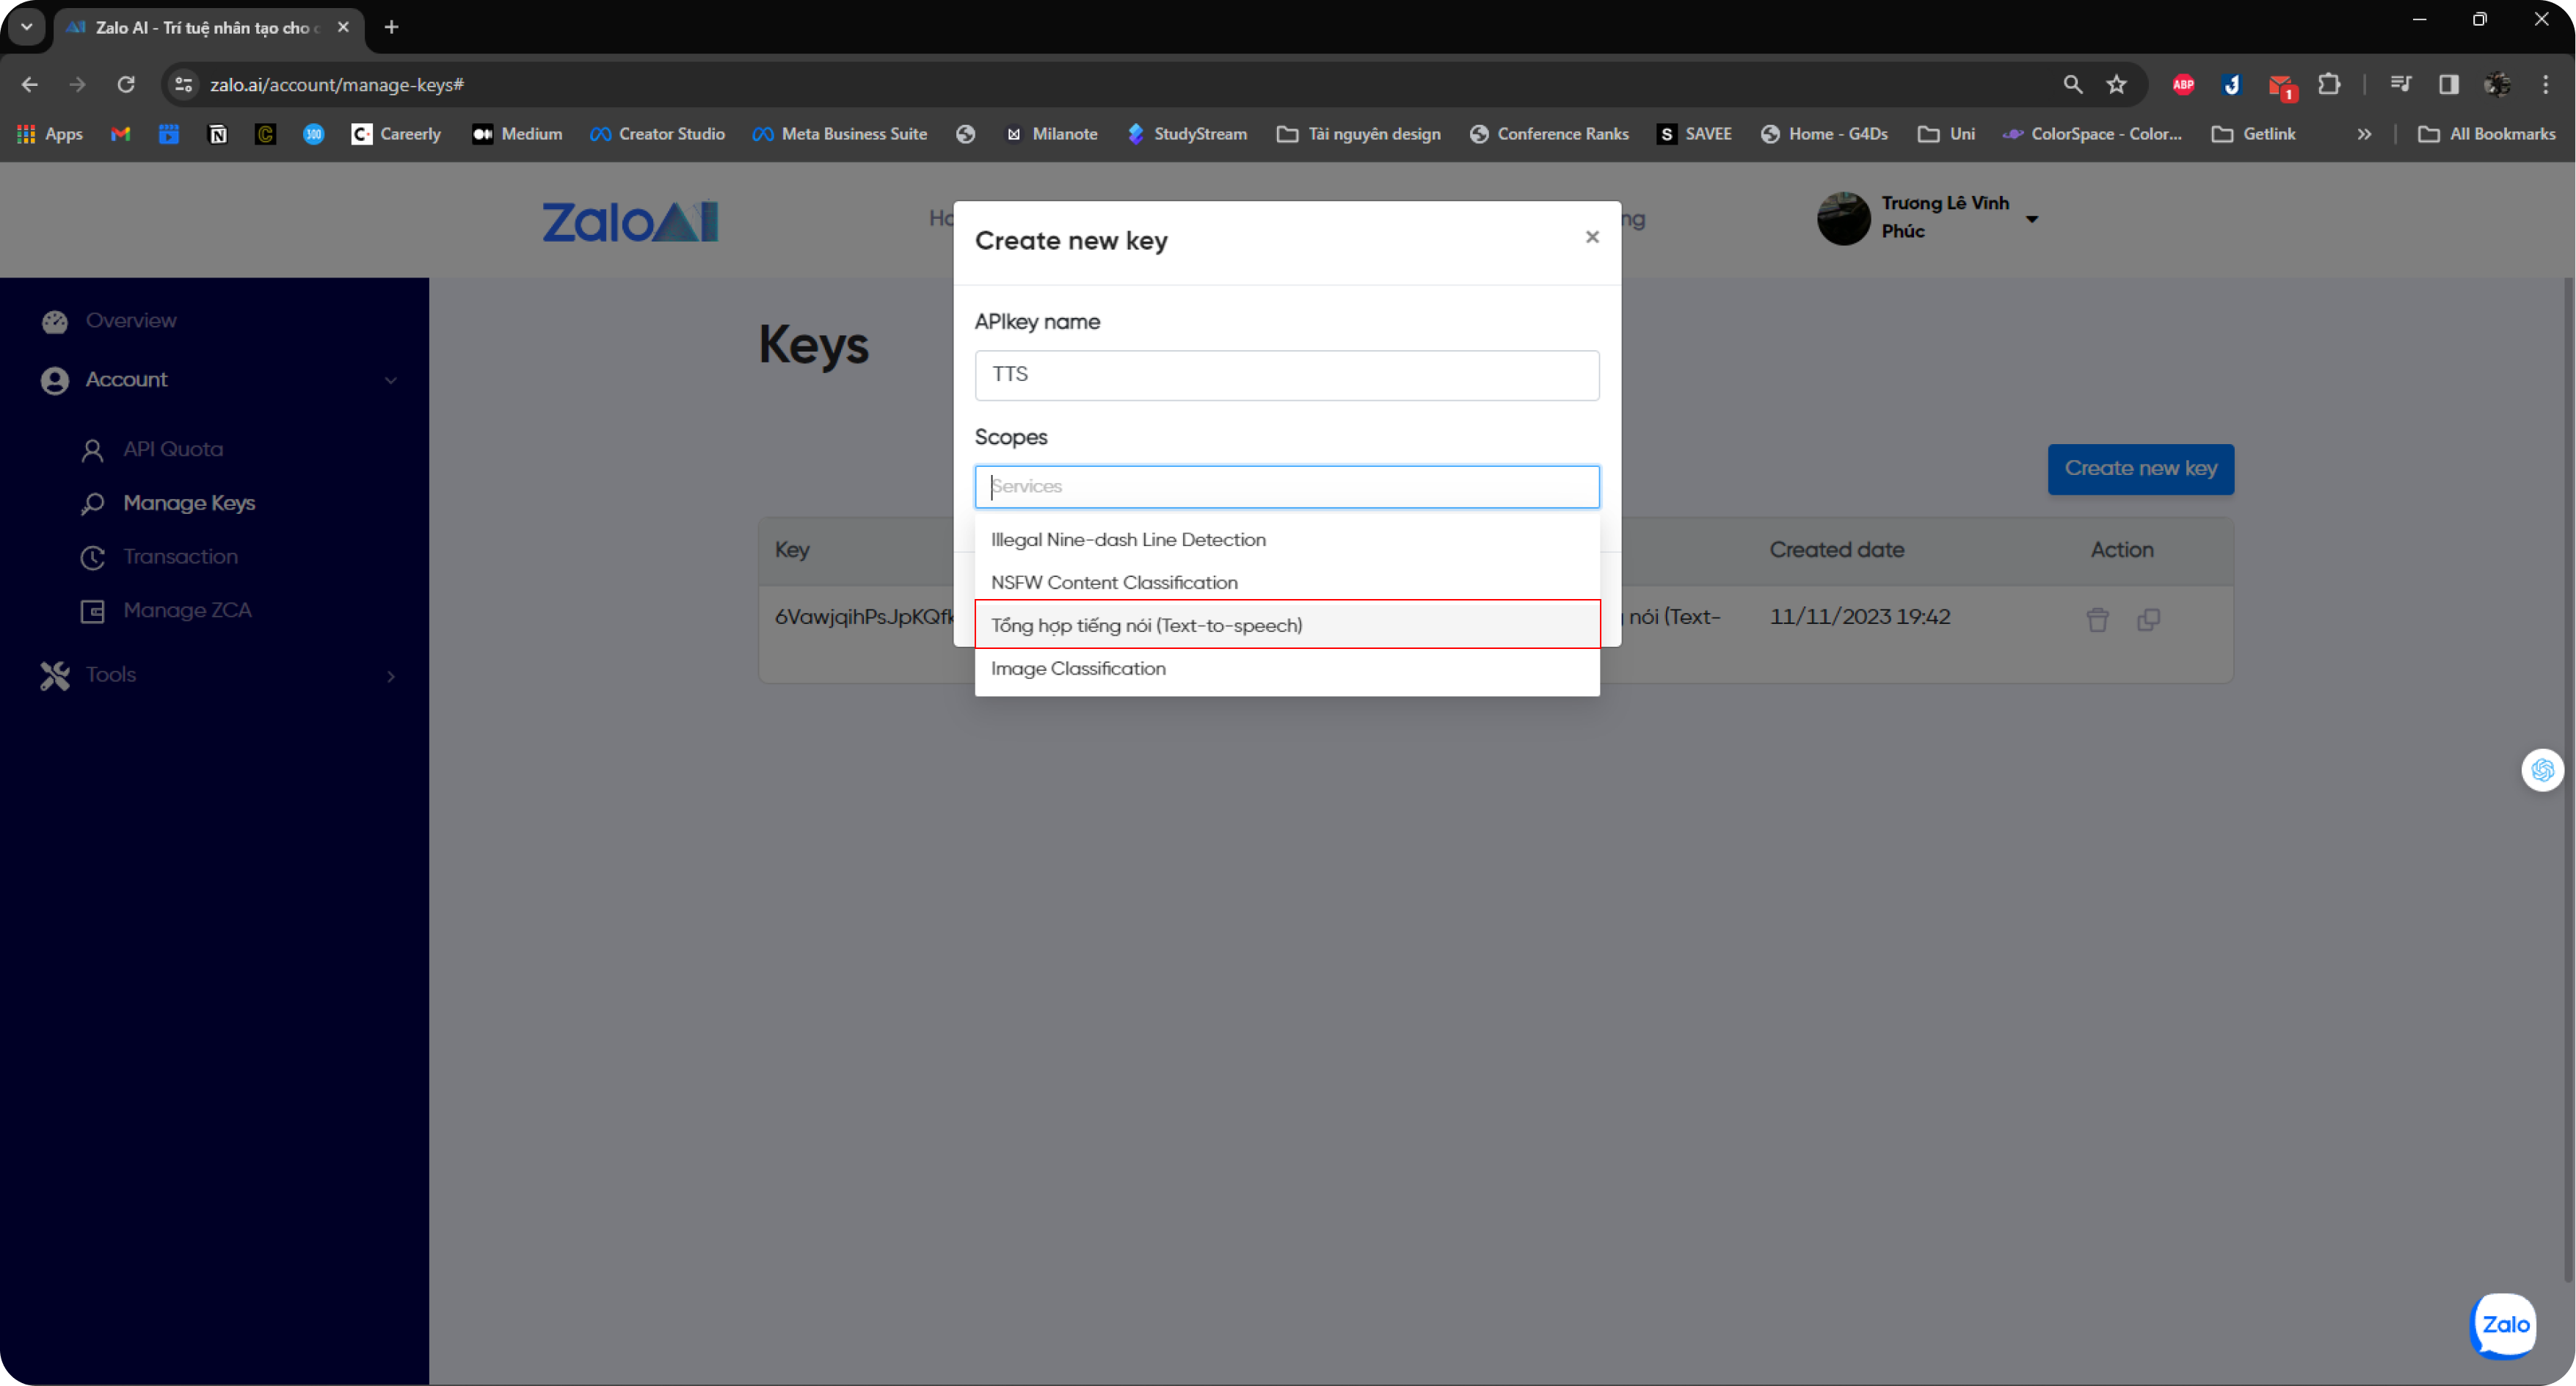Open the Apps bookmark
Screen dimensions: 2576x1386
50,134
